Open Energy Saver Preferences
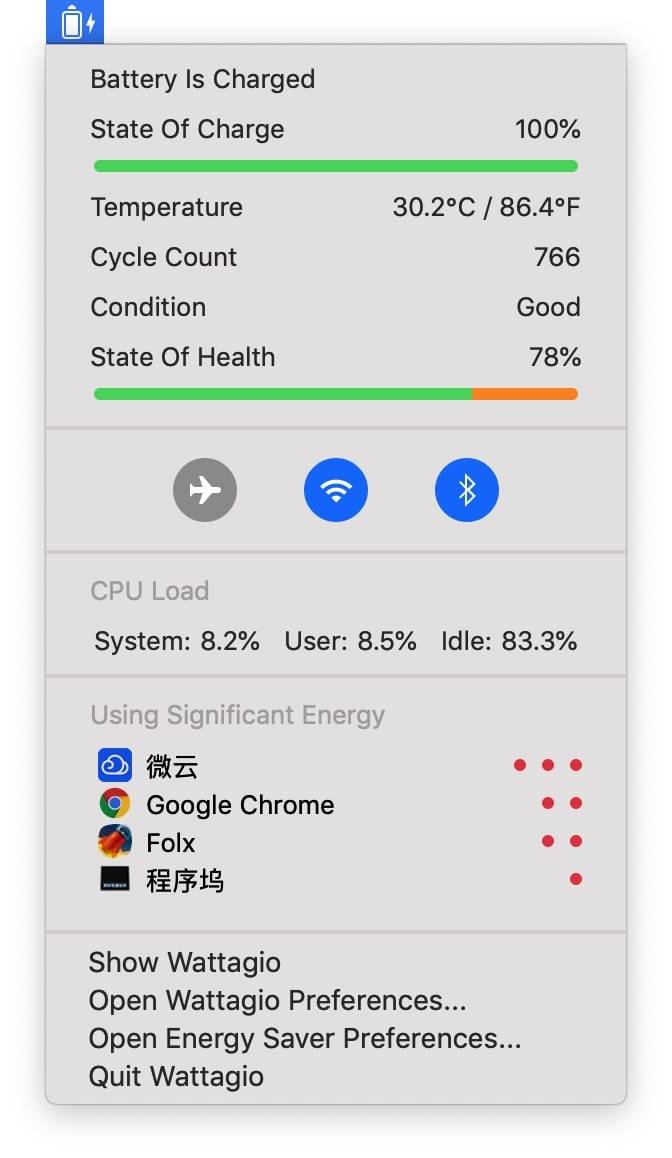Viewport: 672px width, 1158px height. tap(305, 1039)
